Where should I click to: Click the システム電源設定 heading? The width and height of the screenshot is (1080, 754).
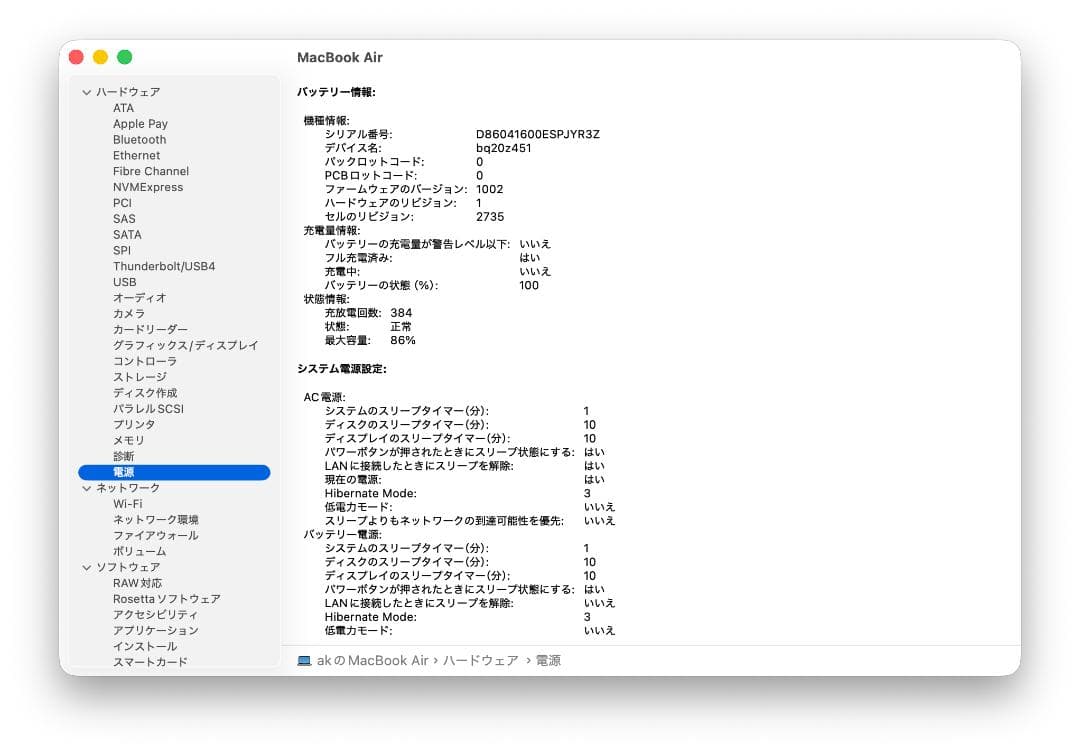(x=342, y=368)
